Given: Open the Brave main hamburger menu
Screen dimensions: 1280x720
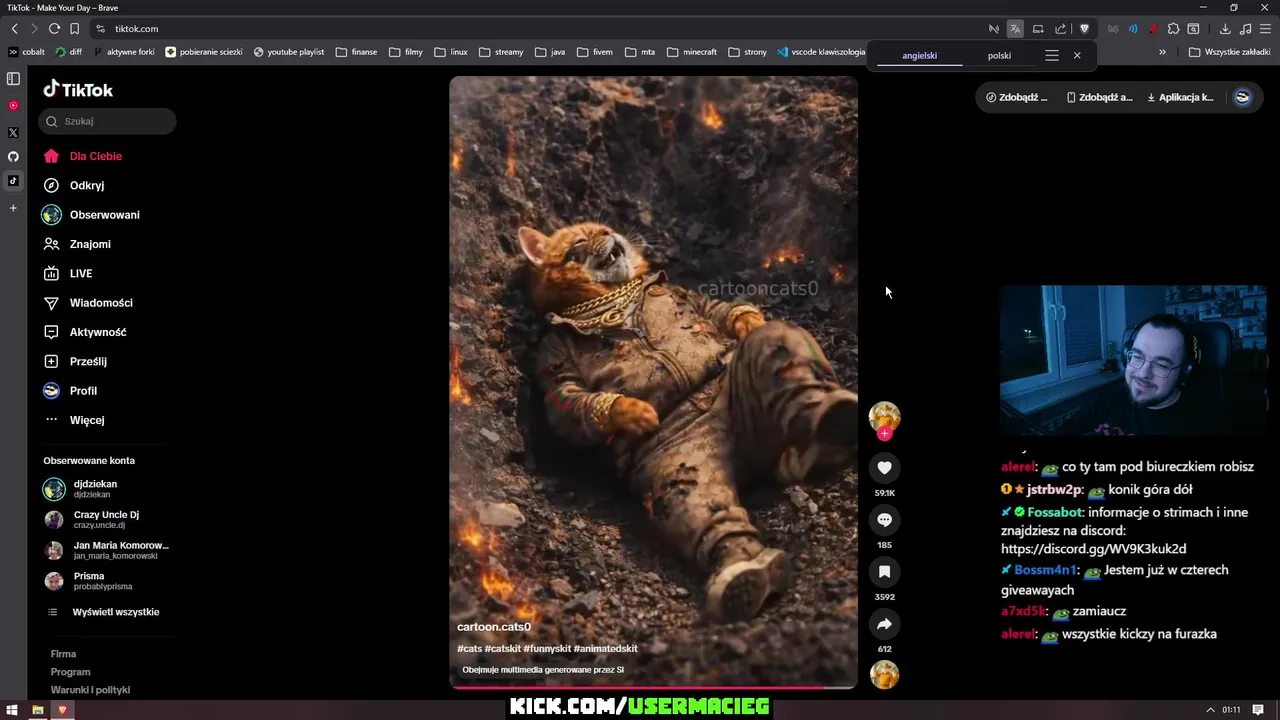Looking at the screenshot, I should pos(1266,29).
